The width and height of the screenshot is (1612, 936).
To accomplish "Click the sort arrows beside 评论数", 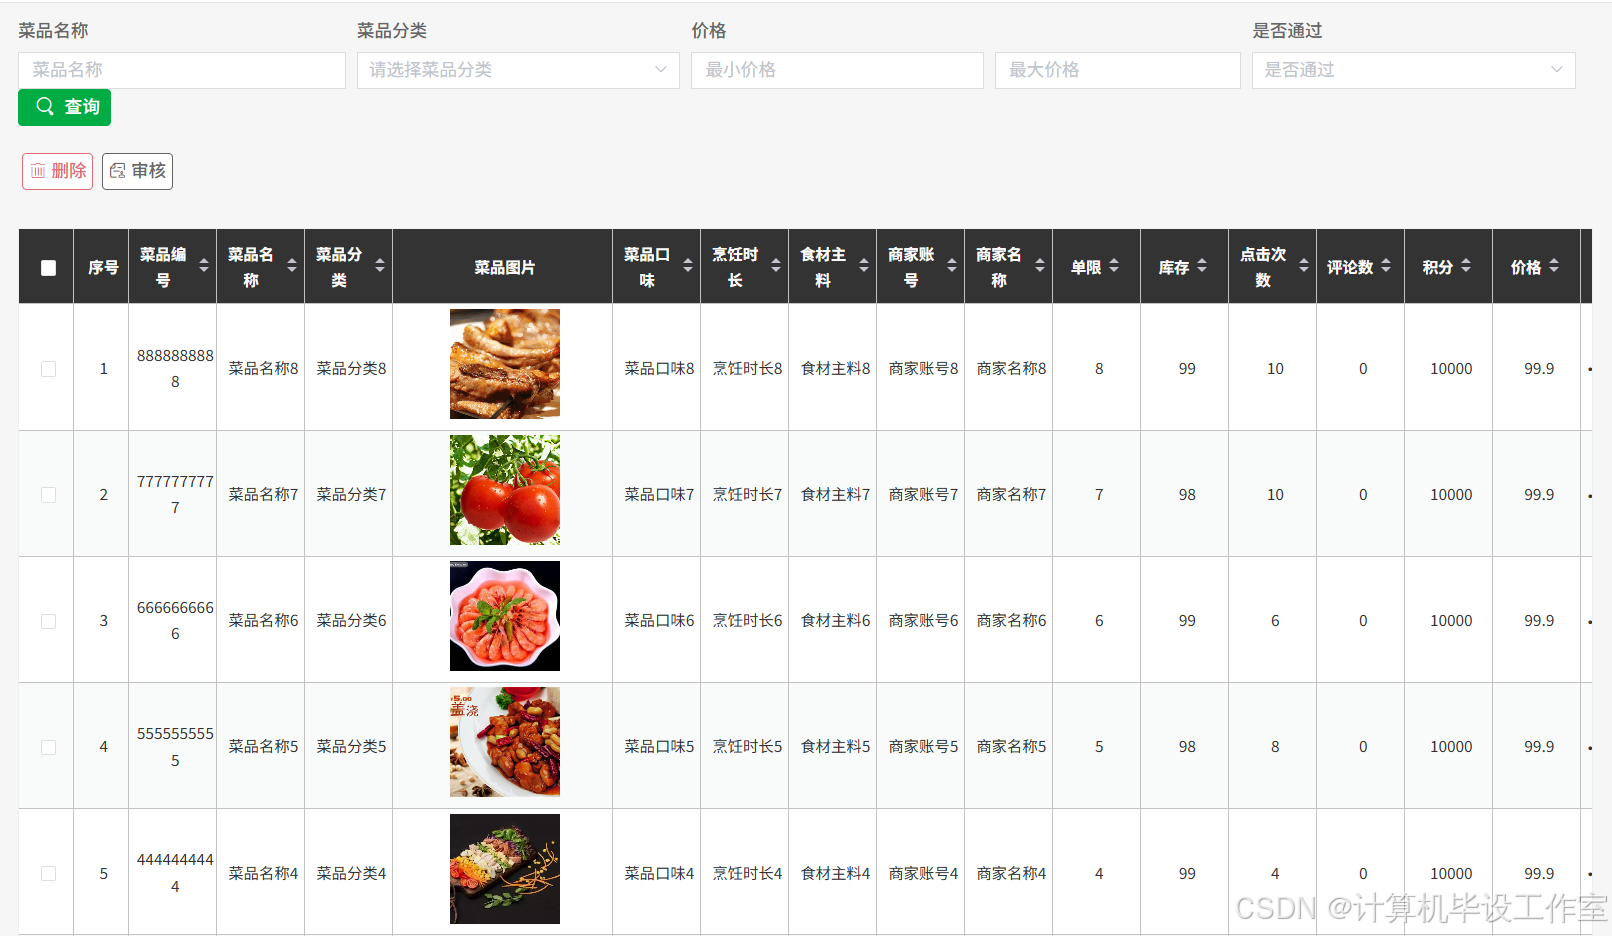I will (x=1386, y=266).
